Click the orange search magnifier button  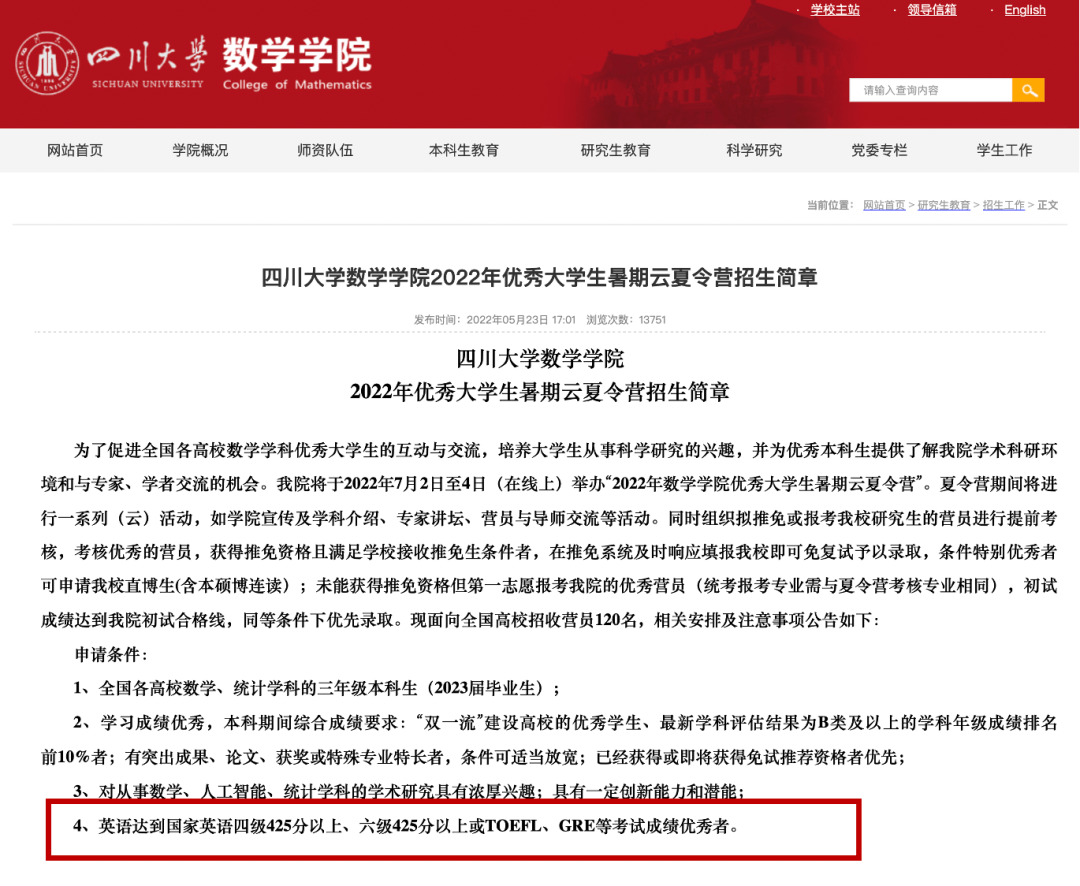pyautogui.click(x=1028, y=90)
